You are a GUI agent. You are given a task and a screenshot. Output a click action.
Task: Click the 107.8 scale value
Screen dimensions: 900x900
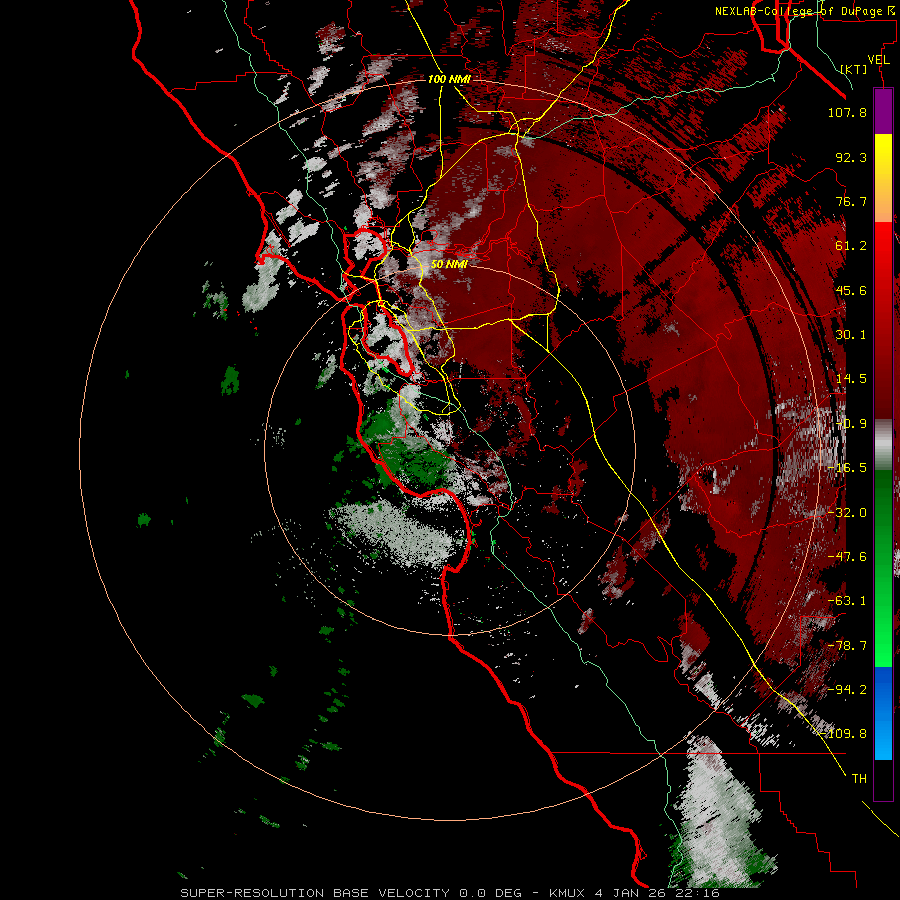click(847, 112)
